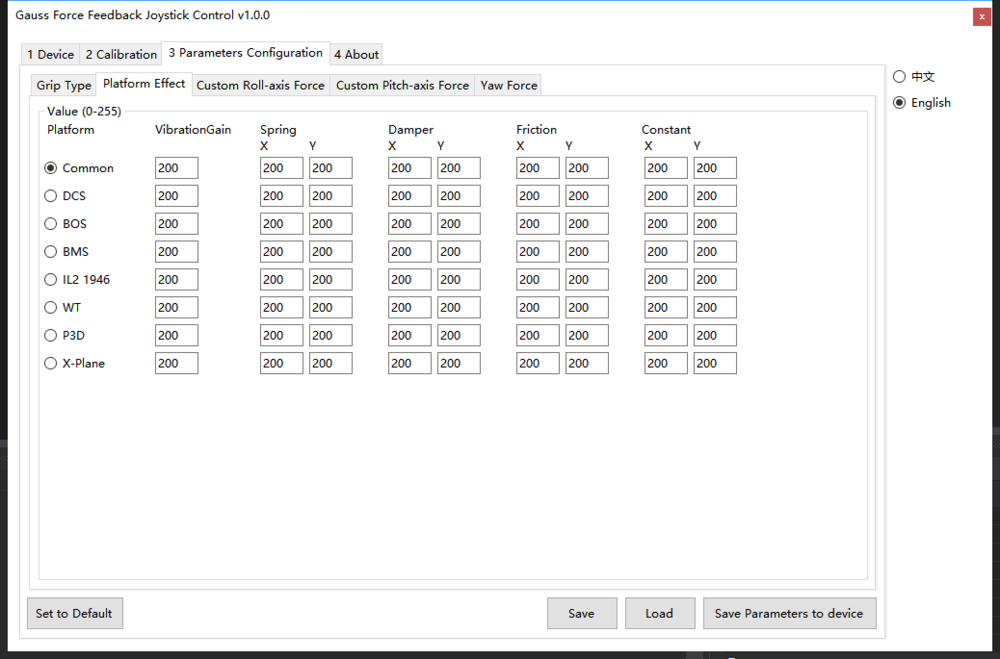
Task: Edit the Common Spring Y field
Action: [330, 168]
